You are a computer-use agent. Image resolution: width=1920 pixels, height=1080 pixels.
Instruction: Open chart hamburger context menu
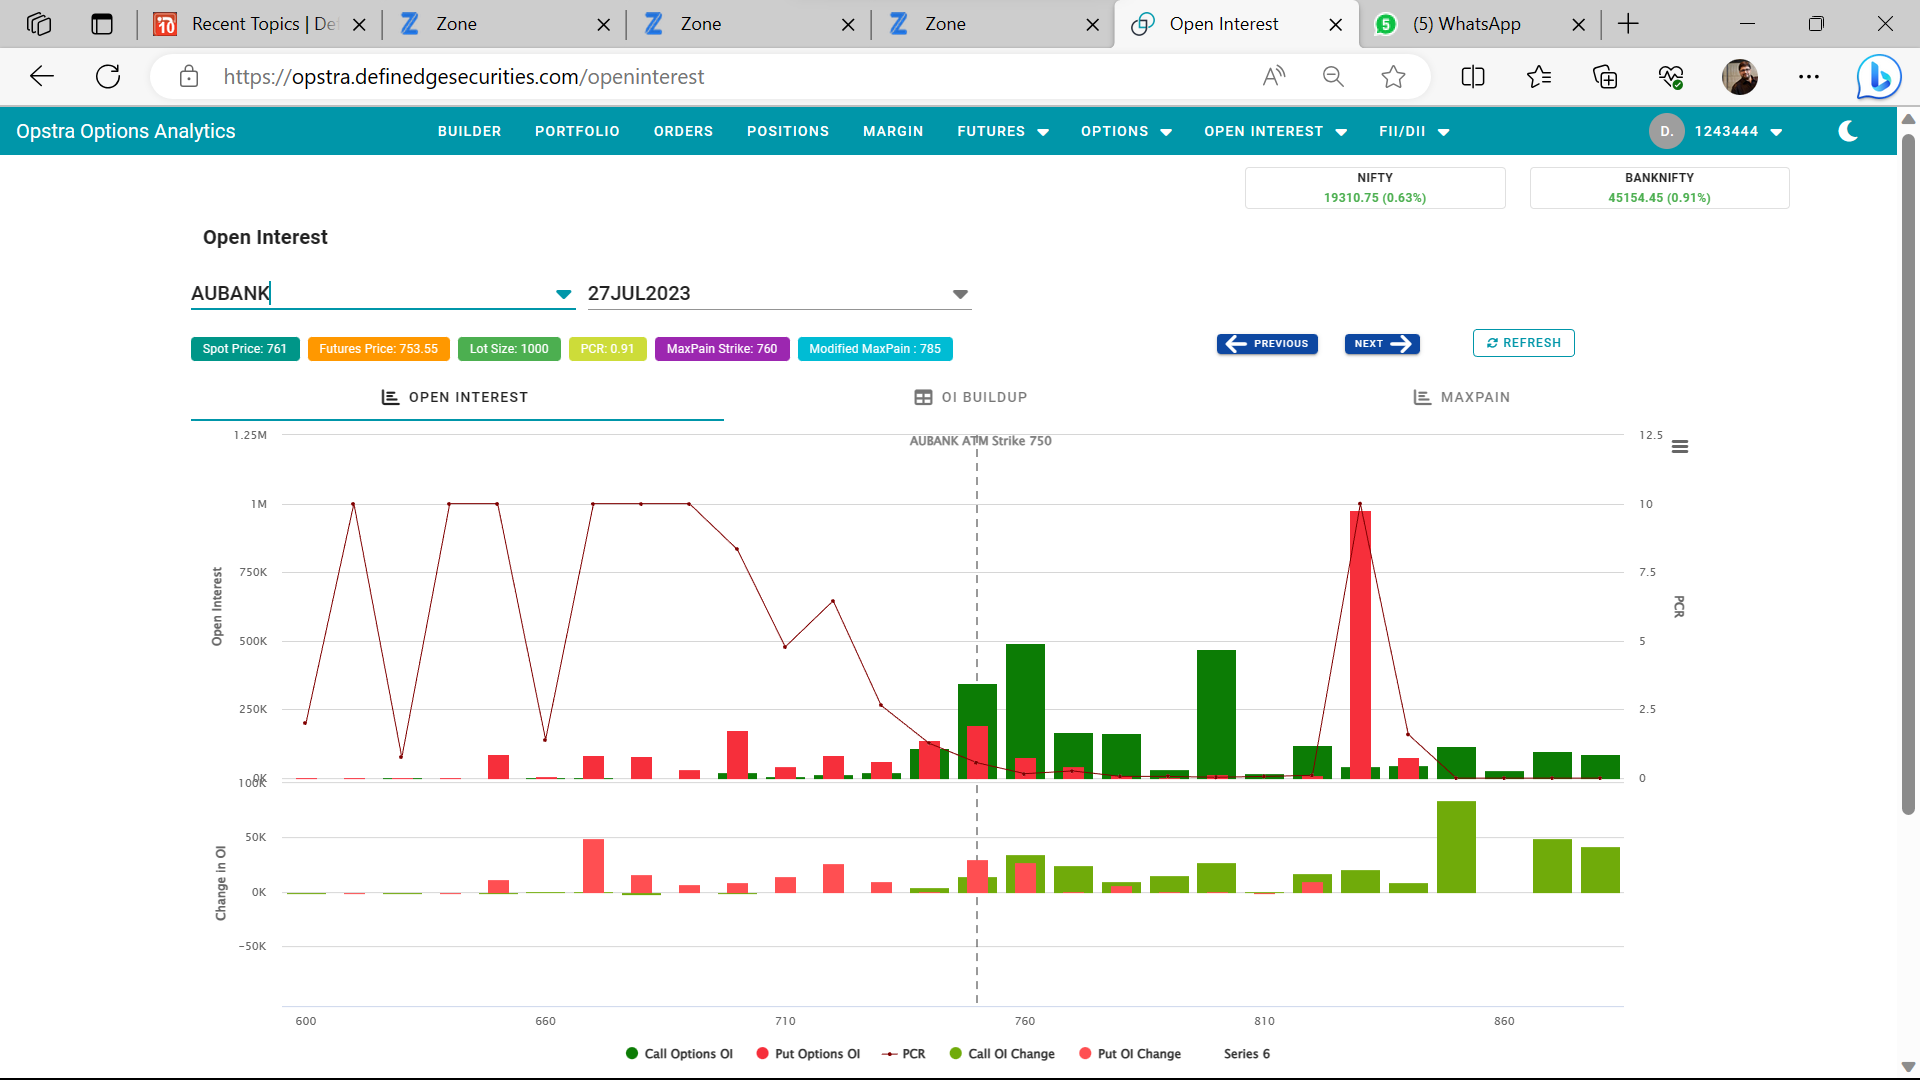[x=1680, y=447]
